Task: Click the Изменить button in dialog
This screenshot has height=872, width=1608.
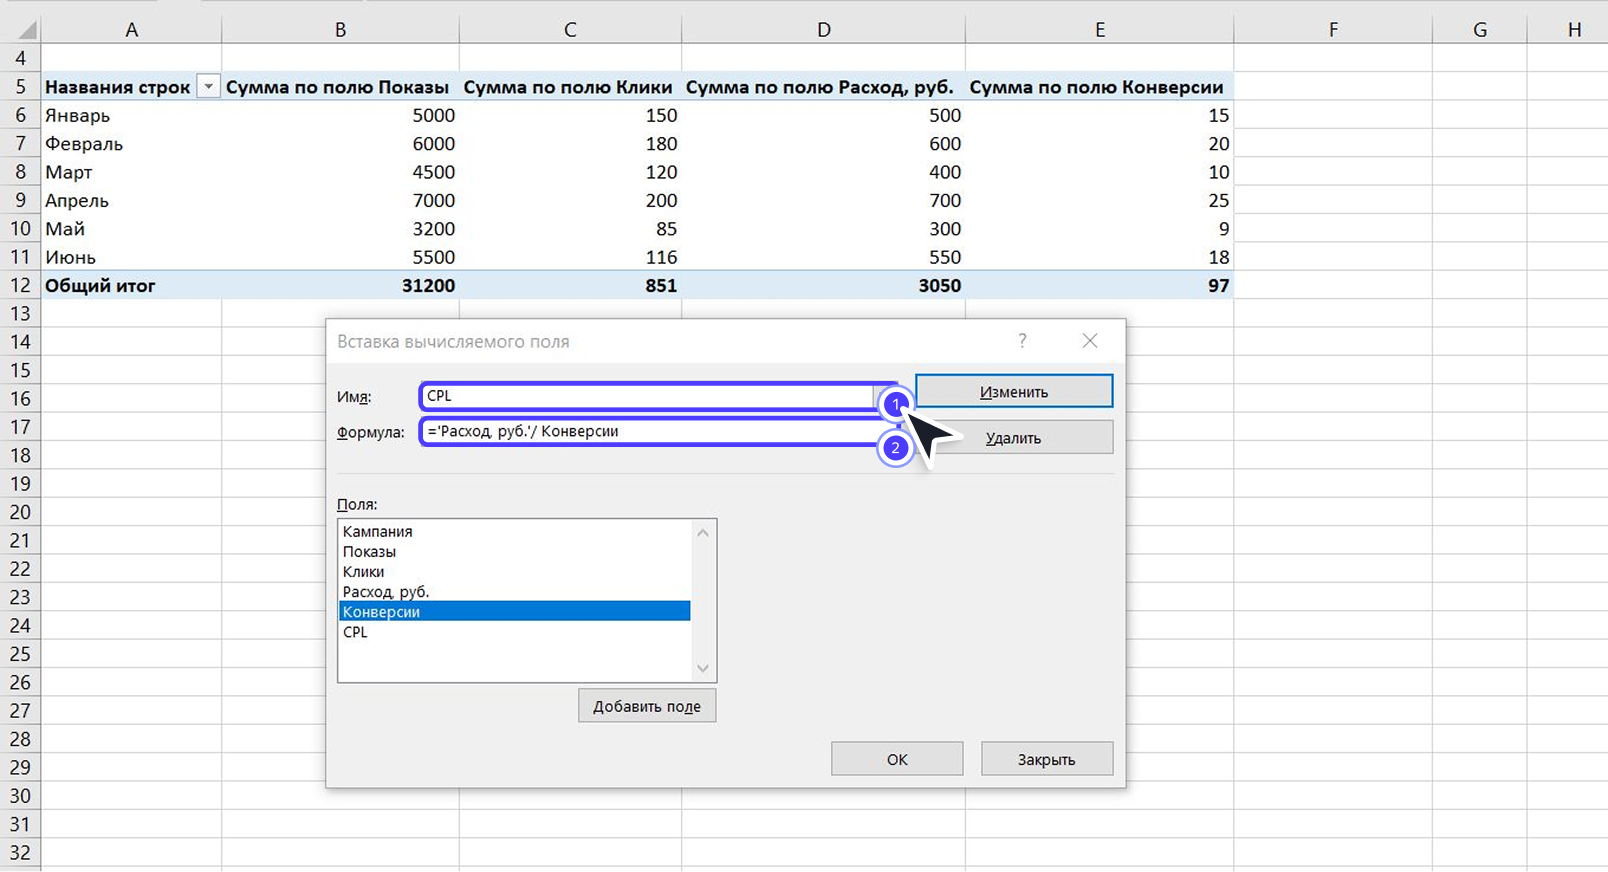Action: point(1014,391)
